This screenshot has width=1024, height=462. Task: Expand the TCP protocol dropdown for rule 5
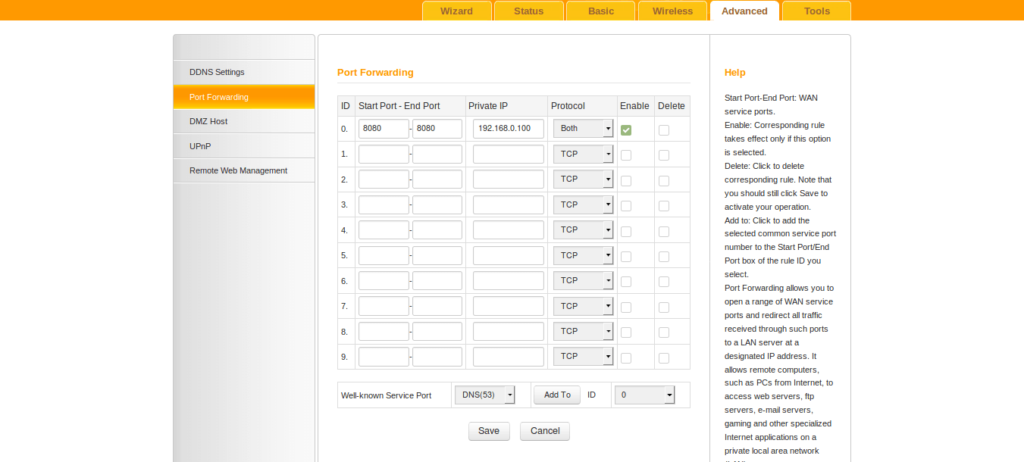[583, 255]
